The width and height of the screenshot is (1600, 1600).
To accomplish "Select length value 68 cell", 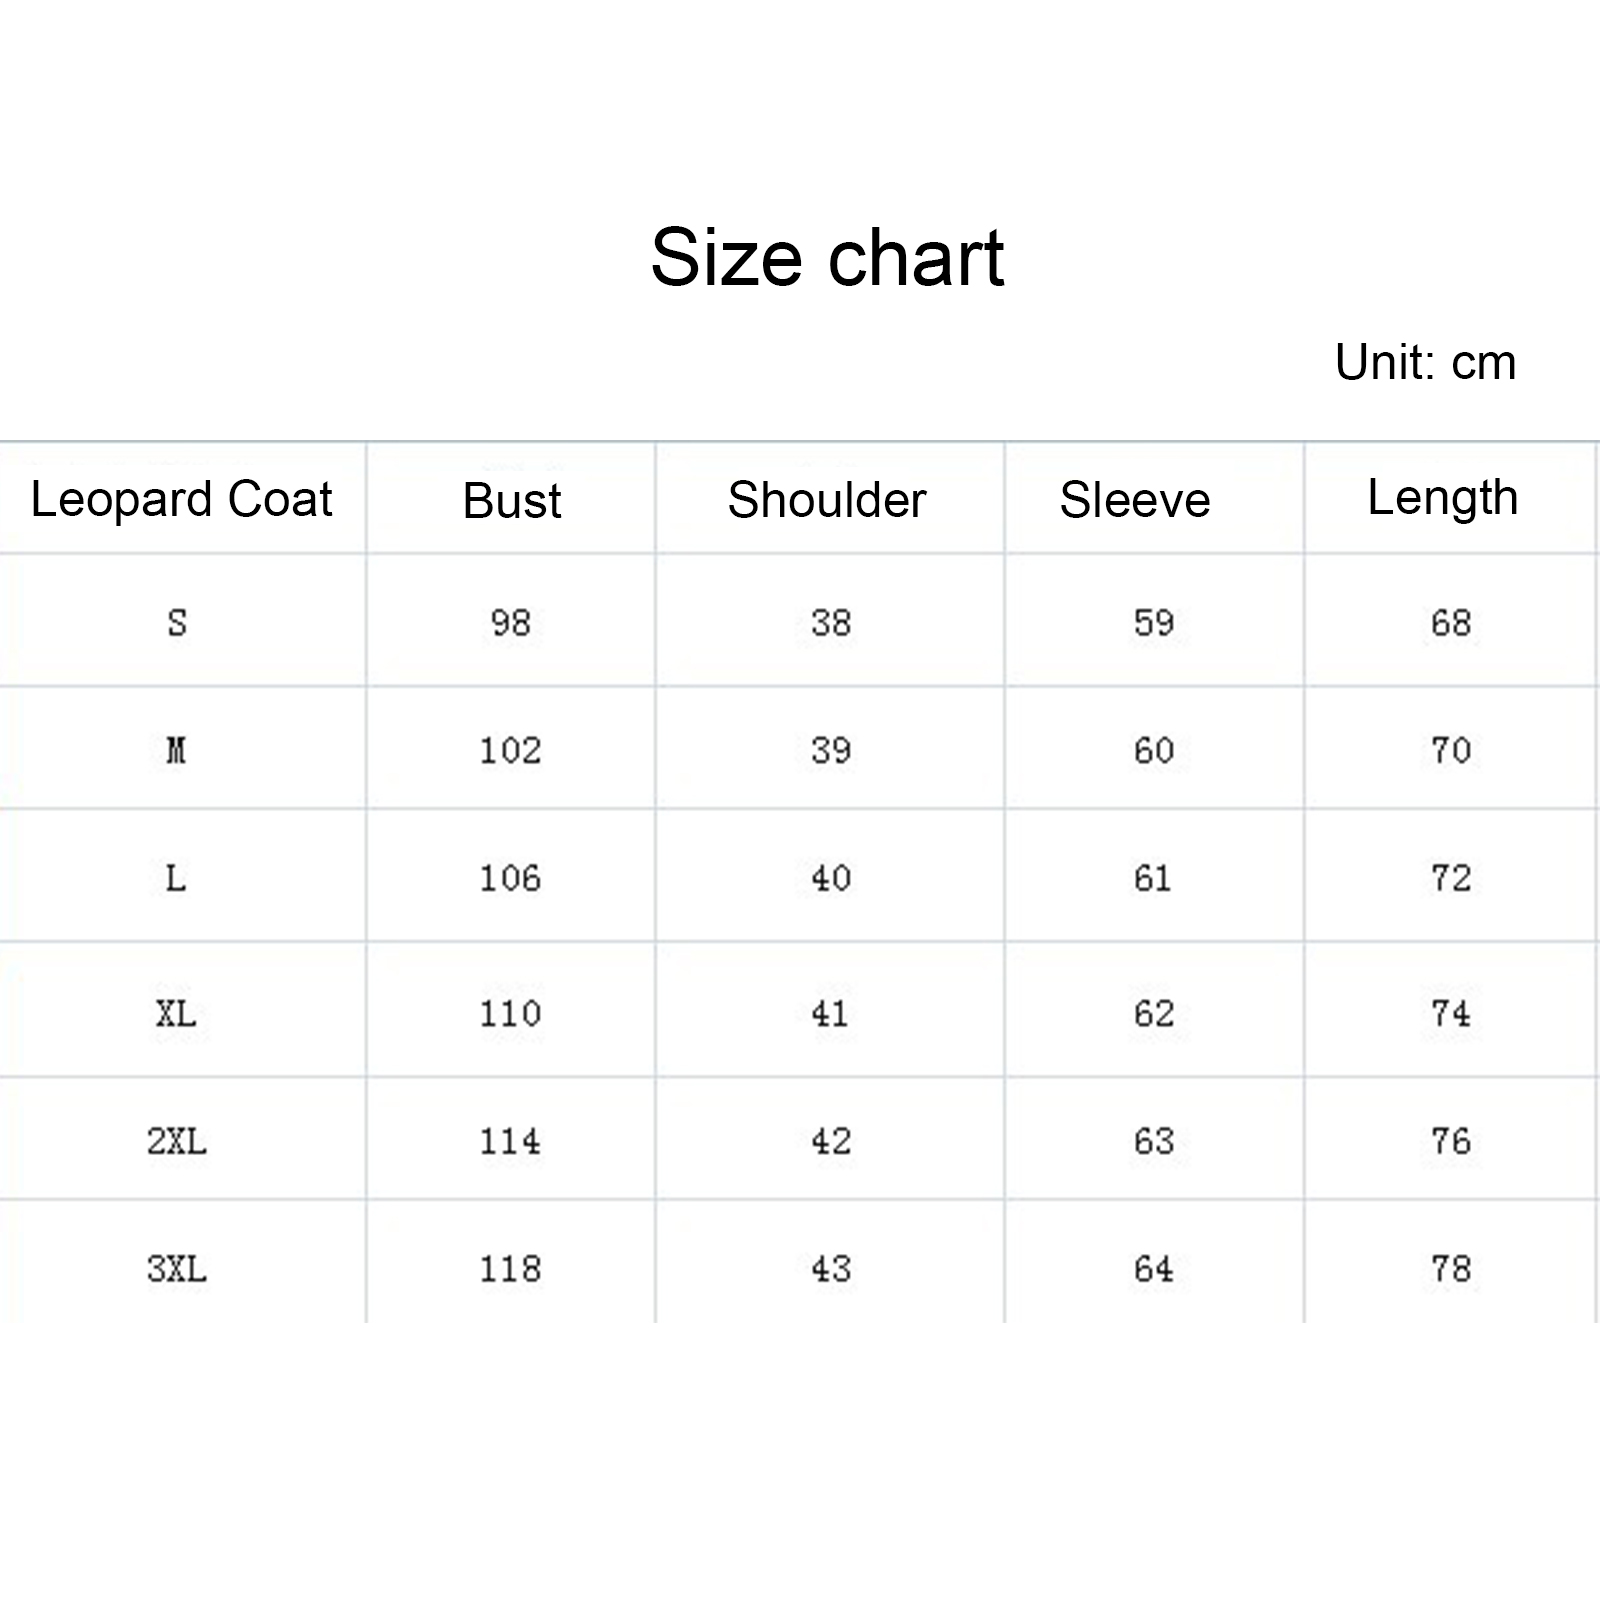I will pos(1451,623).
